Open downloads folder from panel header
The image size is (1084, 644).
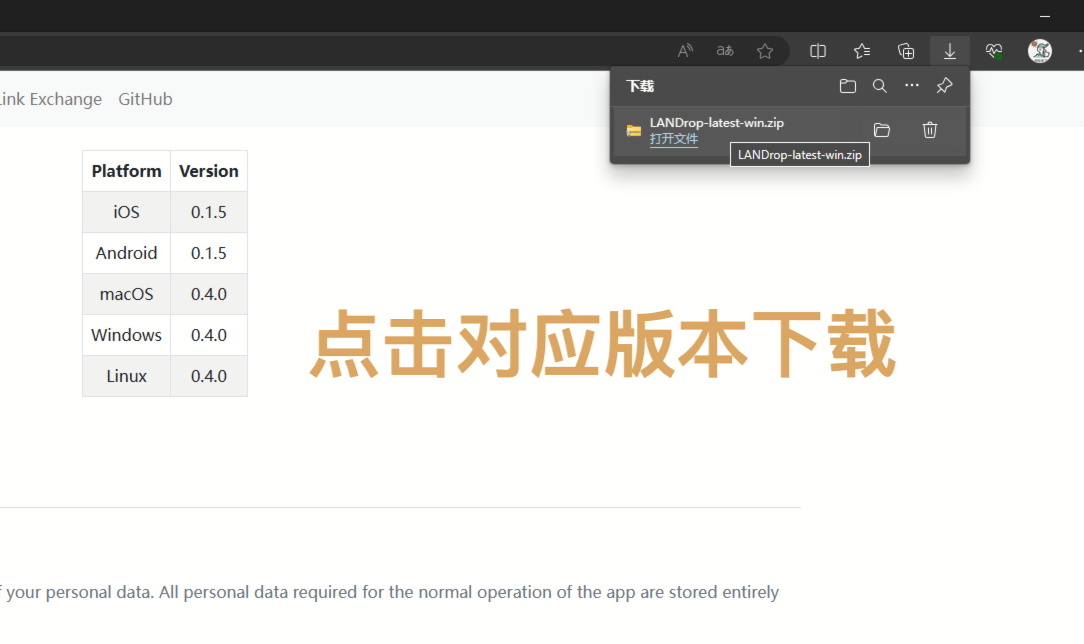point(848,86)
